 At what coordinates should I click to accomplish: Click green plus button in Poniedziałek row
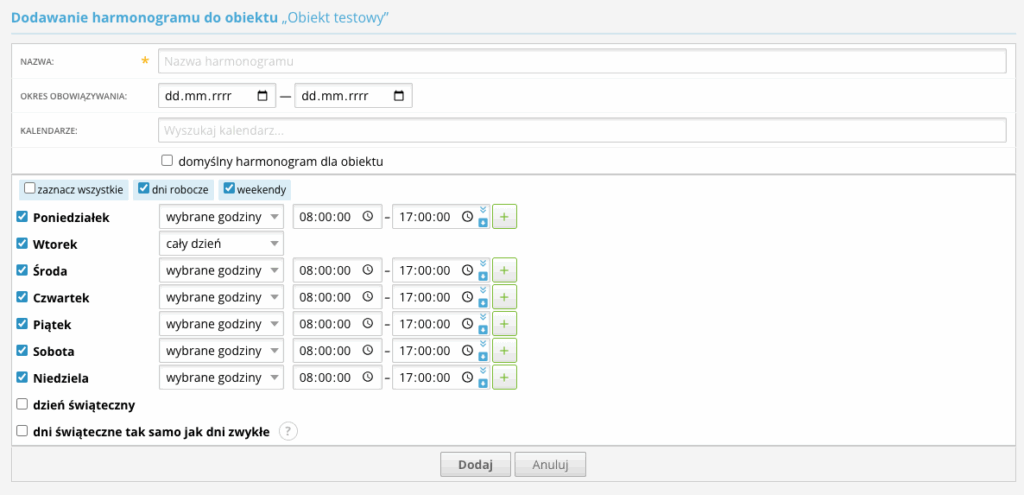click(x=504, y=217)
